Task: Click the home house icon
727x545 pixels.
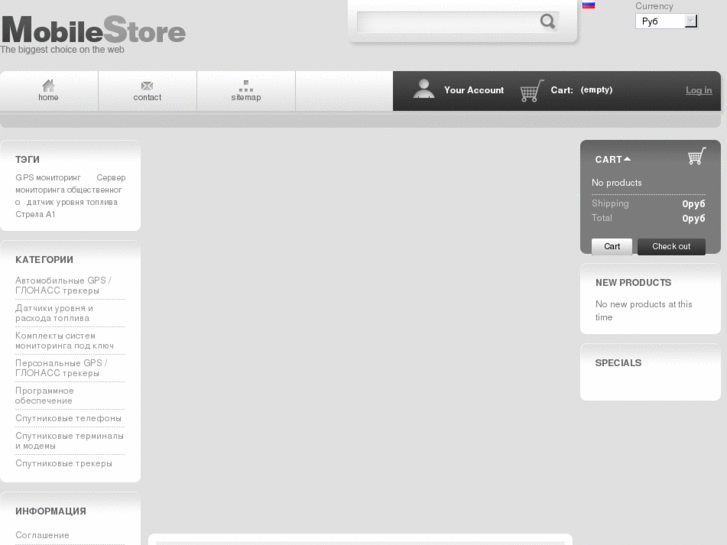Action: (48, 85)
